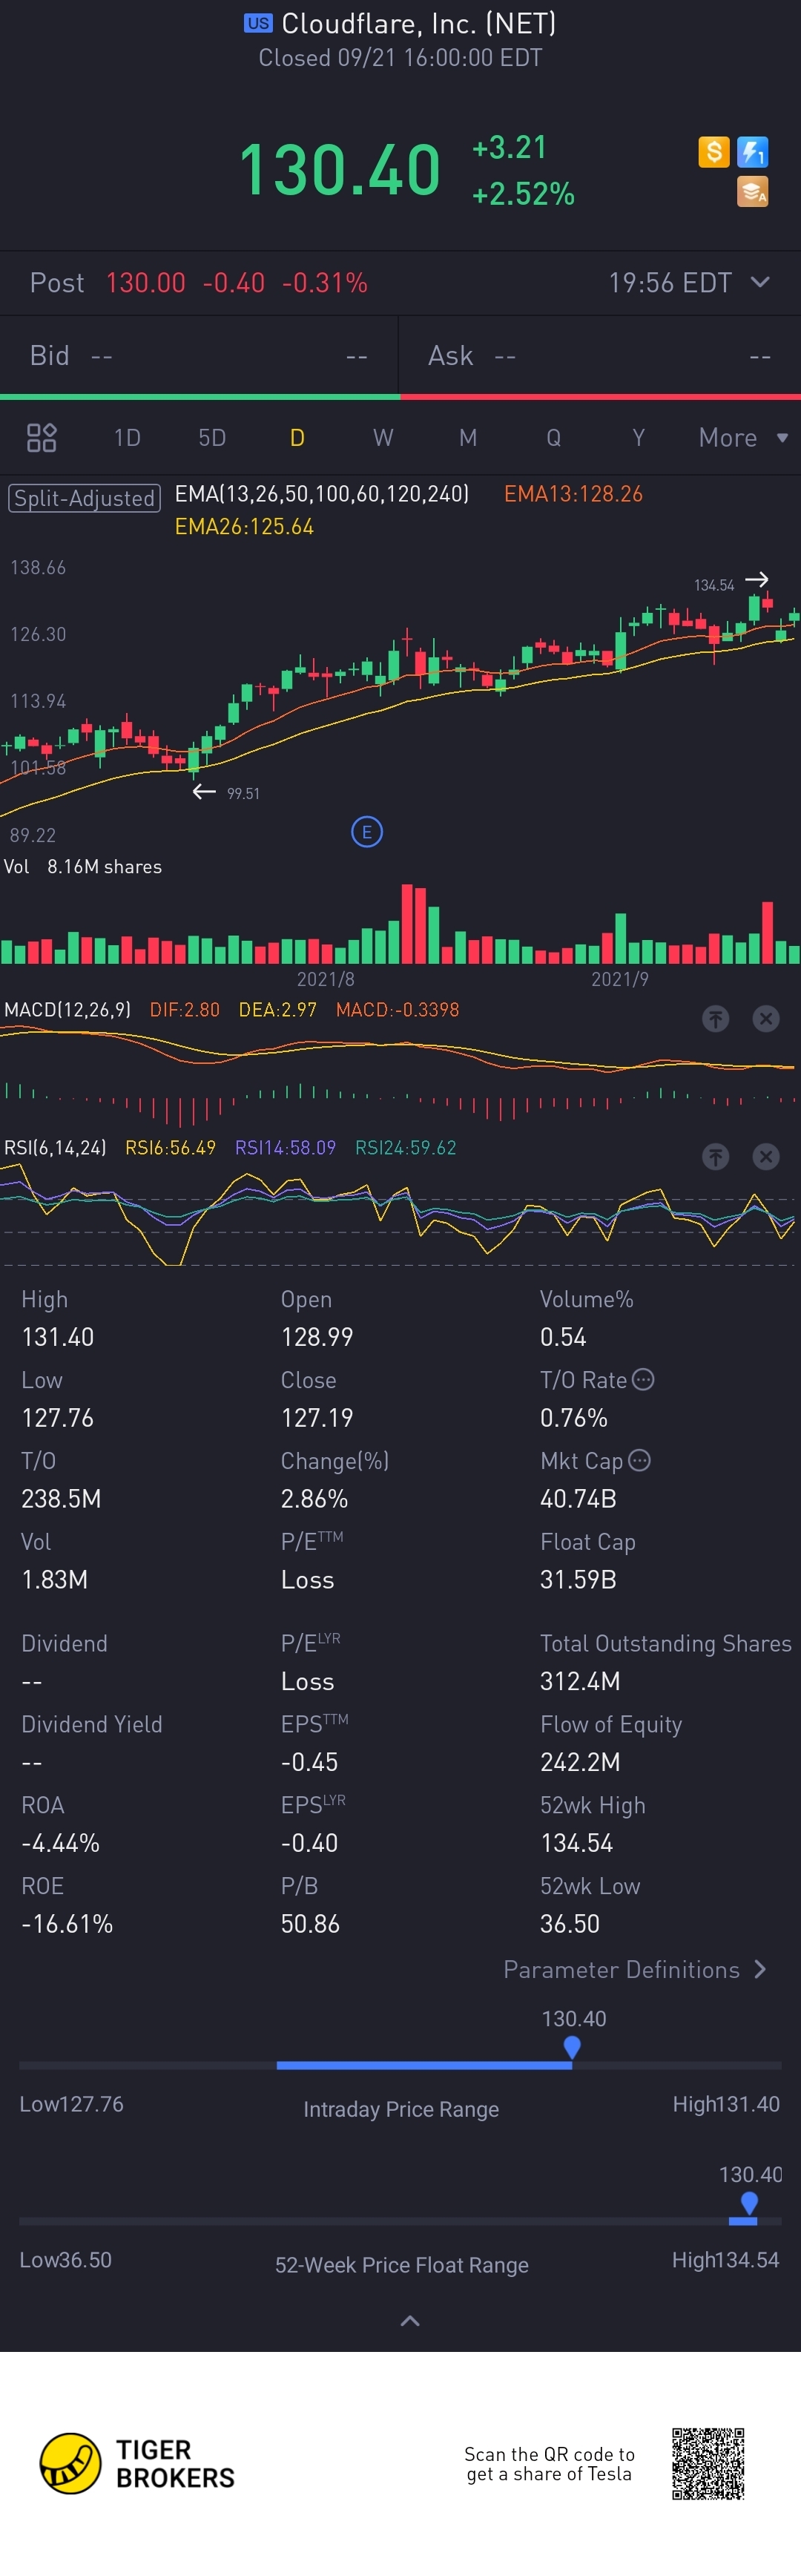Viewport: 801px width, 2576px height.
Task: Open the More timeframes dropdown
Action: (x=743, y=437)
